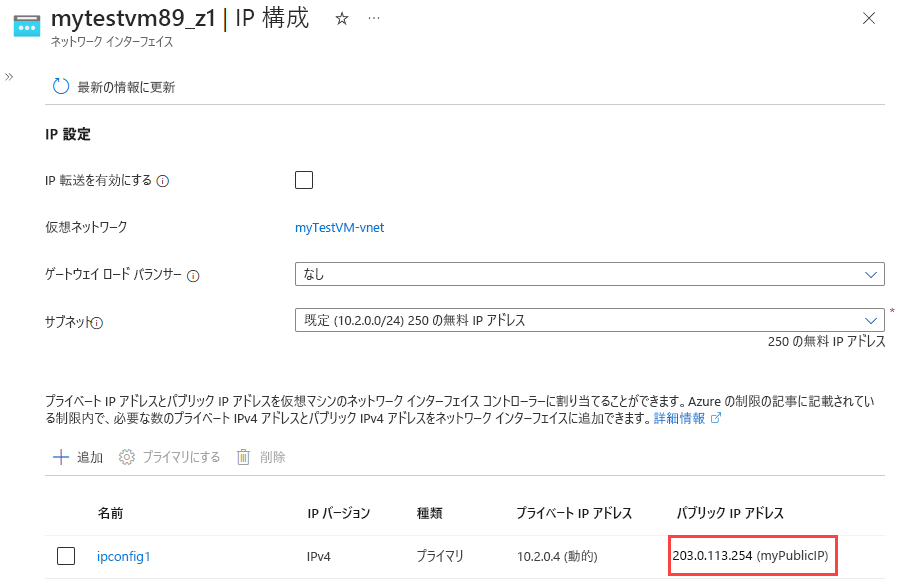Click the network interface resource icon

[27, 26]
